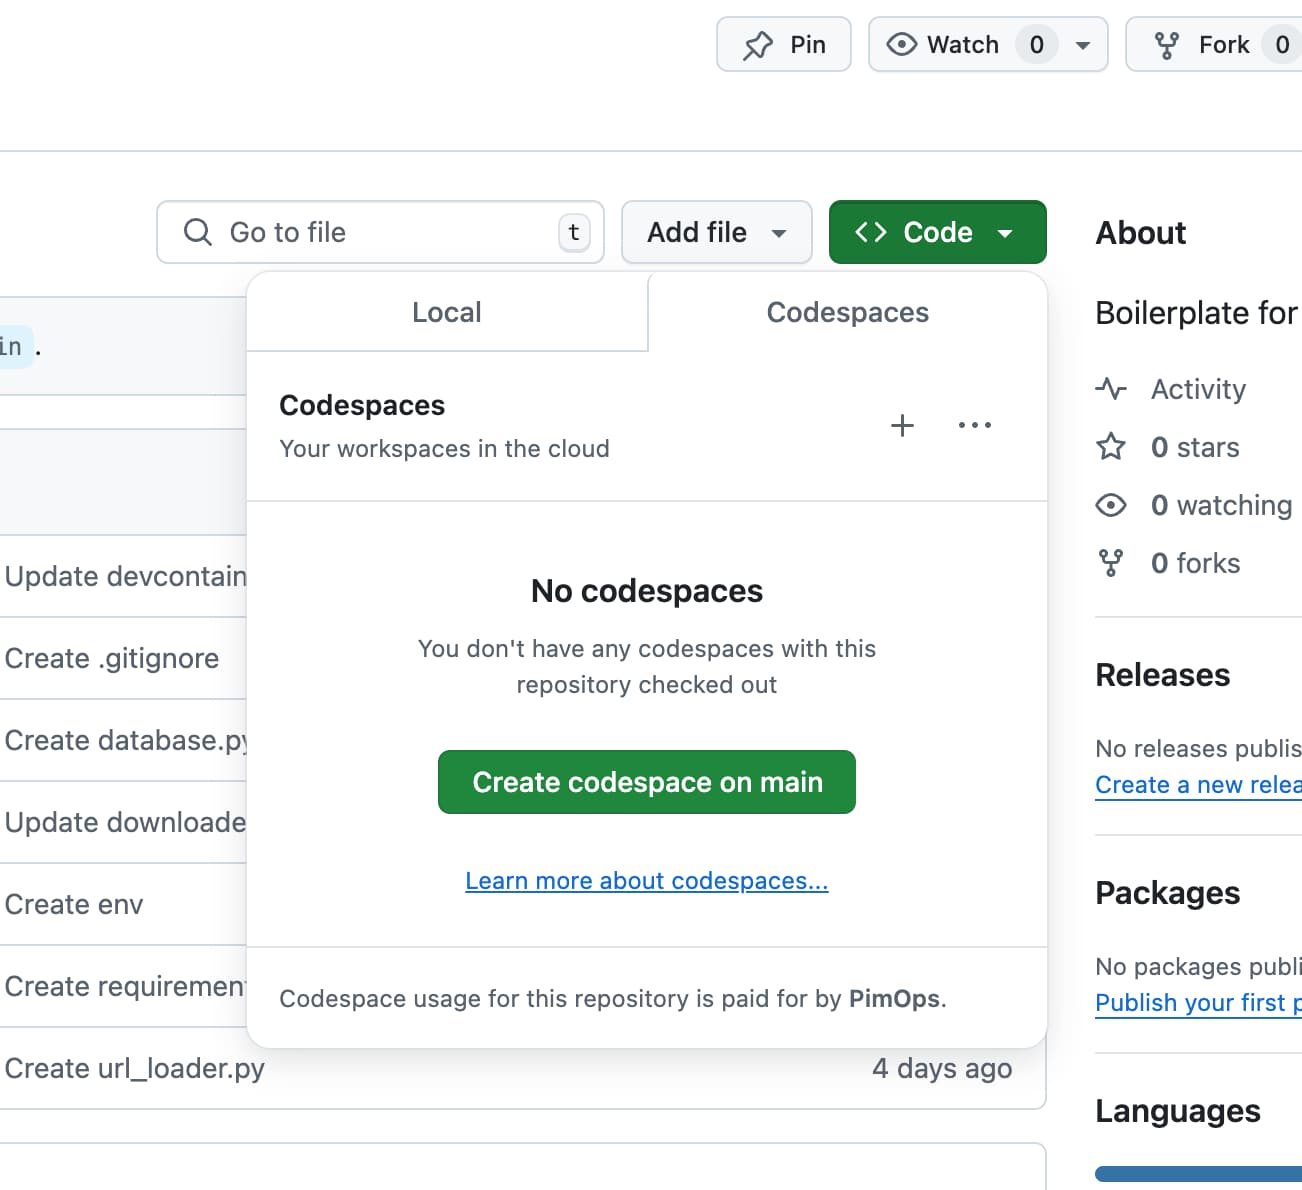Open Learn more about codespaces link
1302x1190 pixels.
pos(646,881)
